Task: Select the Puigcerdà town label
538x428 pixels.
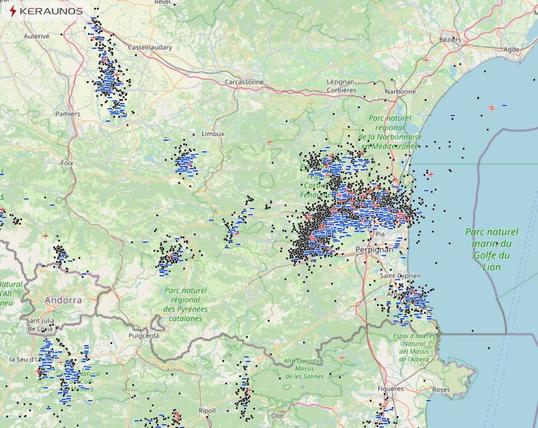Action: tap(144, 335)
